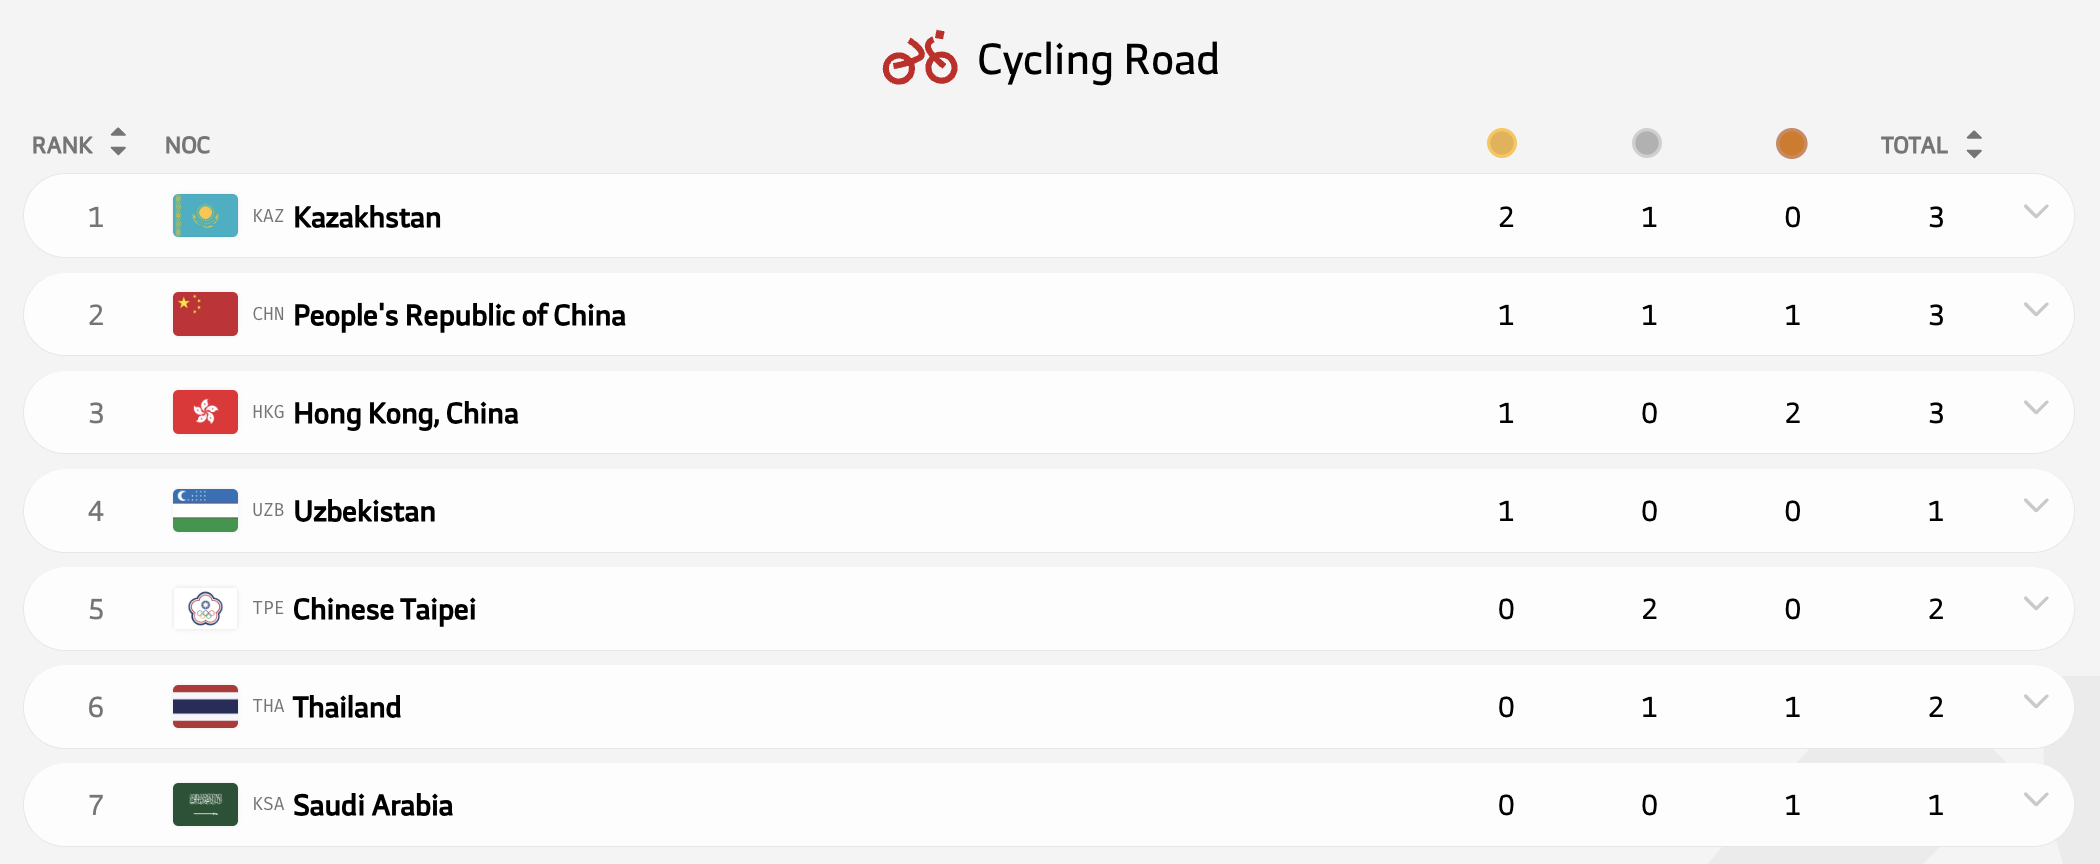The height and width of the screenshot is (864, 2100).
Task: Click the Hong Kong, China flag icon
Action: (x=205, y=412)
